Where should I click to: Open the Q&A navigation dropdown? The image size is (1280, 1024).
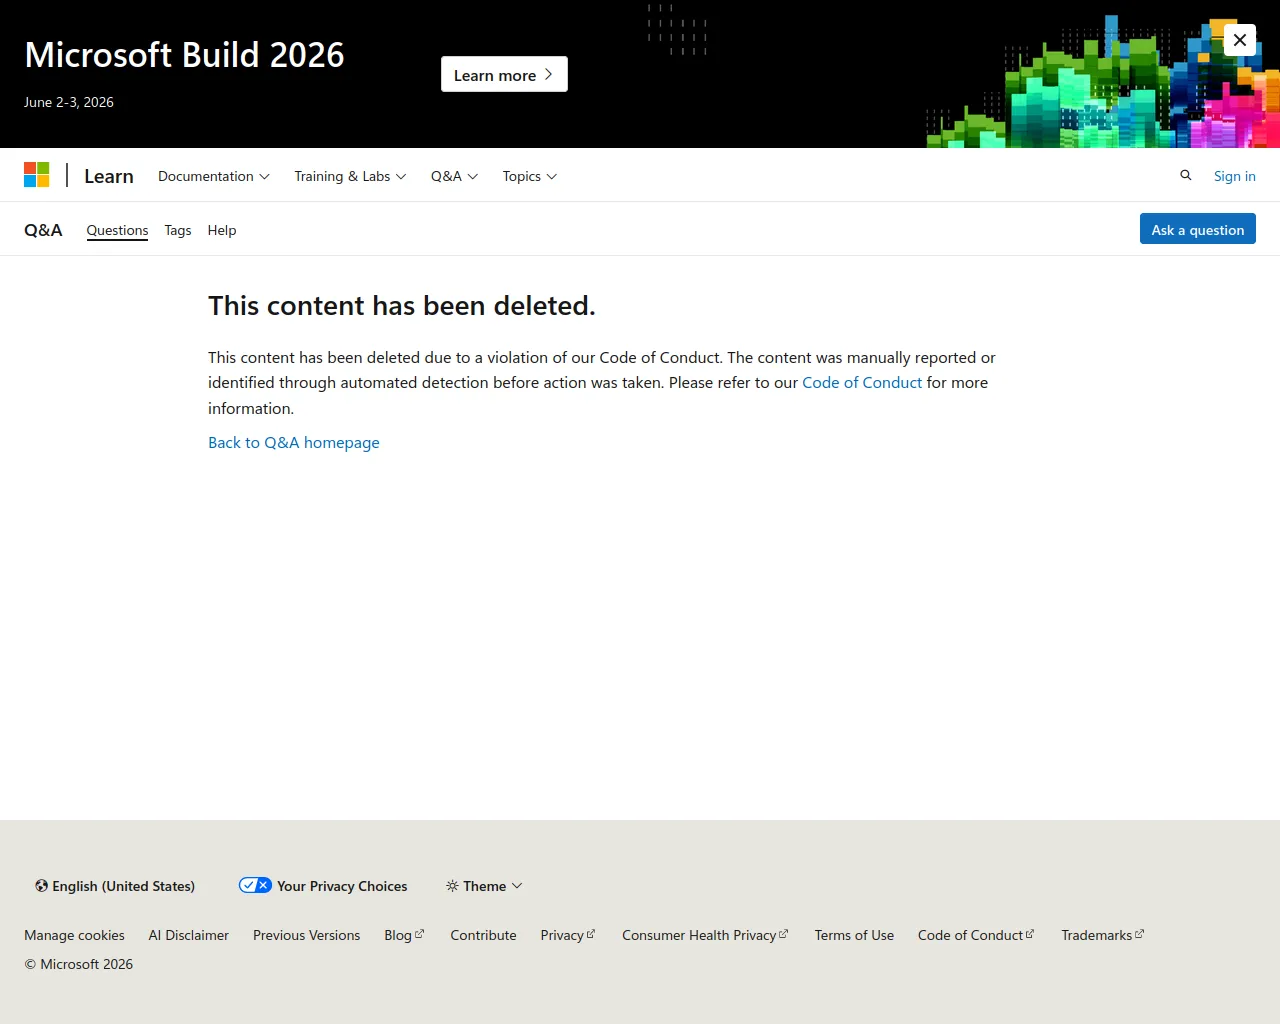click(x=454, y=176)
